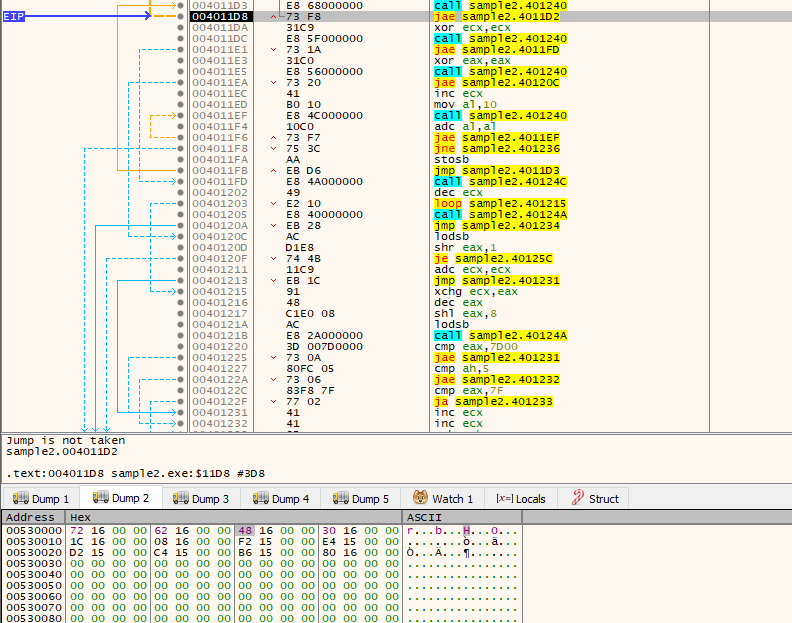The width and height of the screenshot is (792, 623).
Task: Toggle breakpoint bullet at 00401216
Action: pos(180,303)
